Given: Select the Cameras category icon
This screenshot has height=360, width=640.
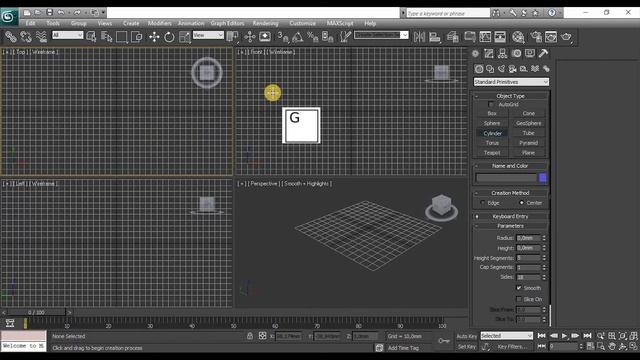Looking at the screenshot, I should 512,69.
